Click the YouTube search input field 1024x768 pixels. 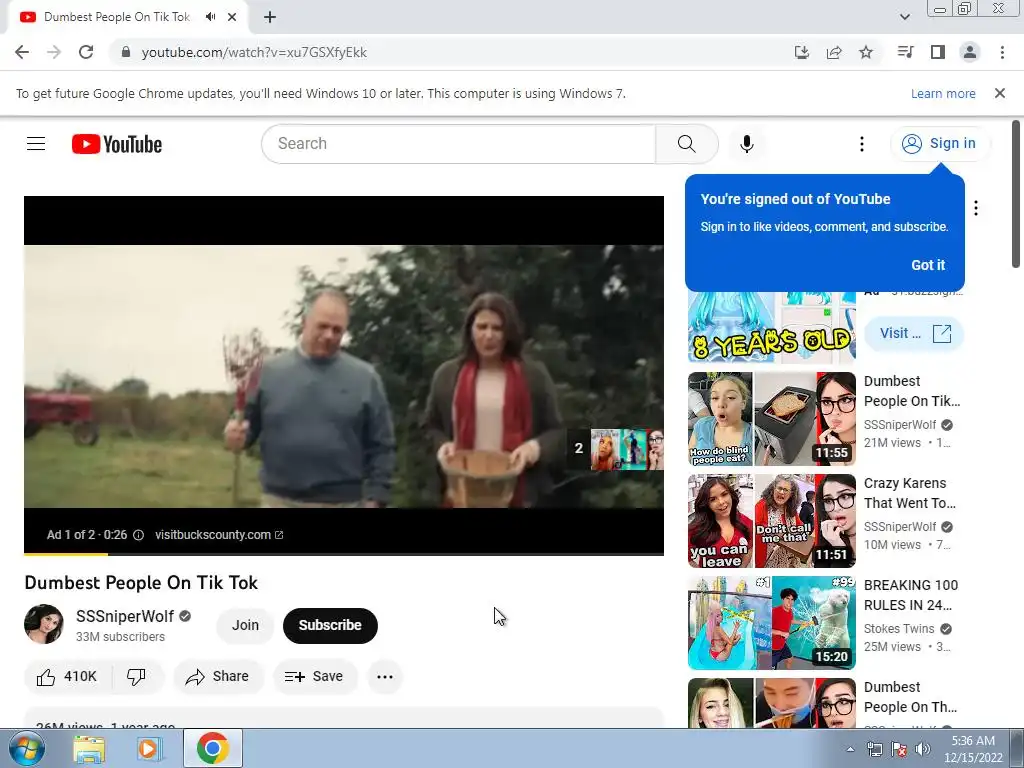458,144
